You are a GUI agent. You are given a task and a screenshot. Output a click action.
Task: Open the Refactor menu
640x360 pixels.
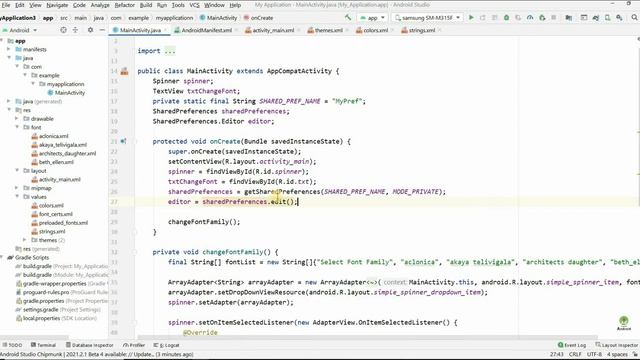(124, 5)
